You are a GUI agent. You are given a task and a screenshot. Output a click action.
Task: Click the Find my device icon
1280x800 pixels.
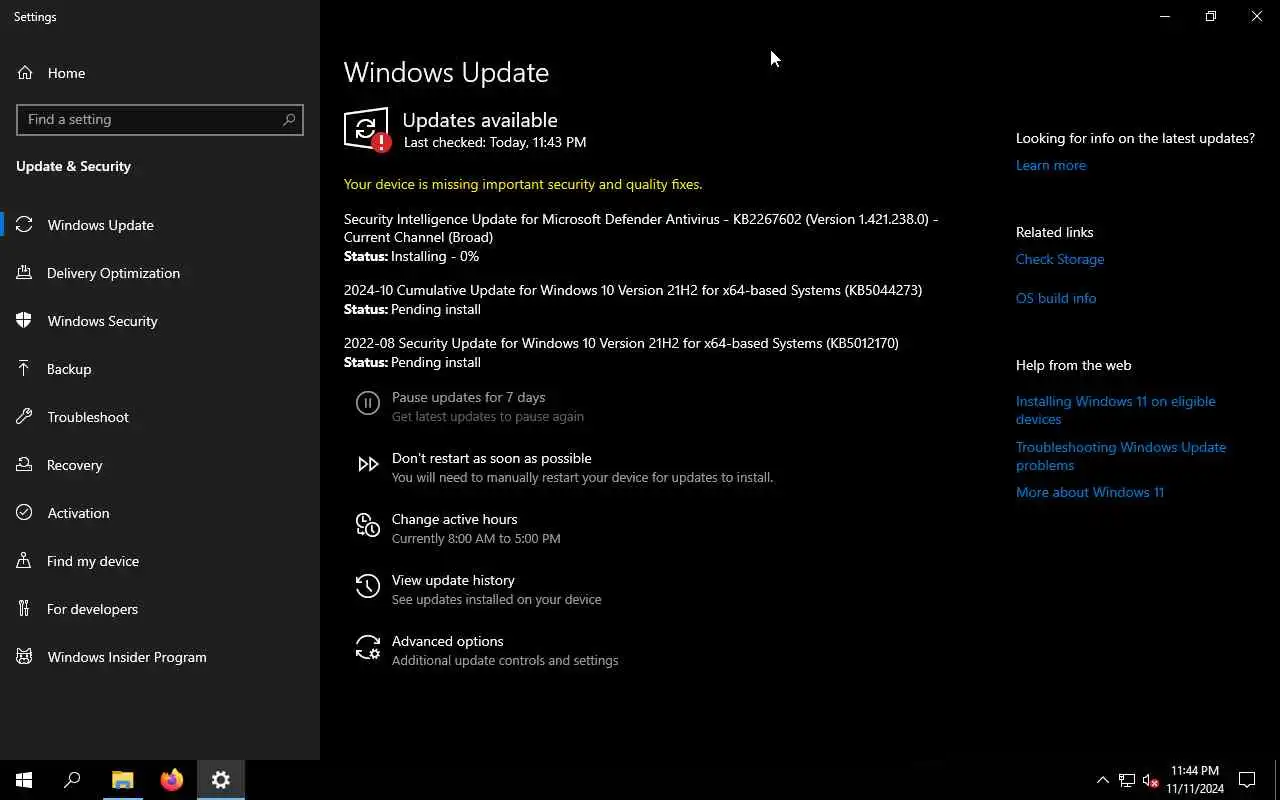point(25,561)
